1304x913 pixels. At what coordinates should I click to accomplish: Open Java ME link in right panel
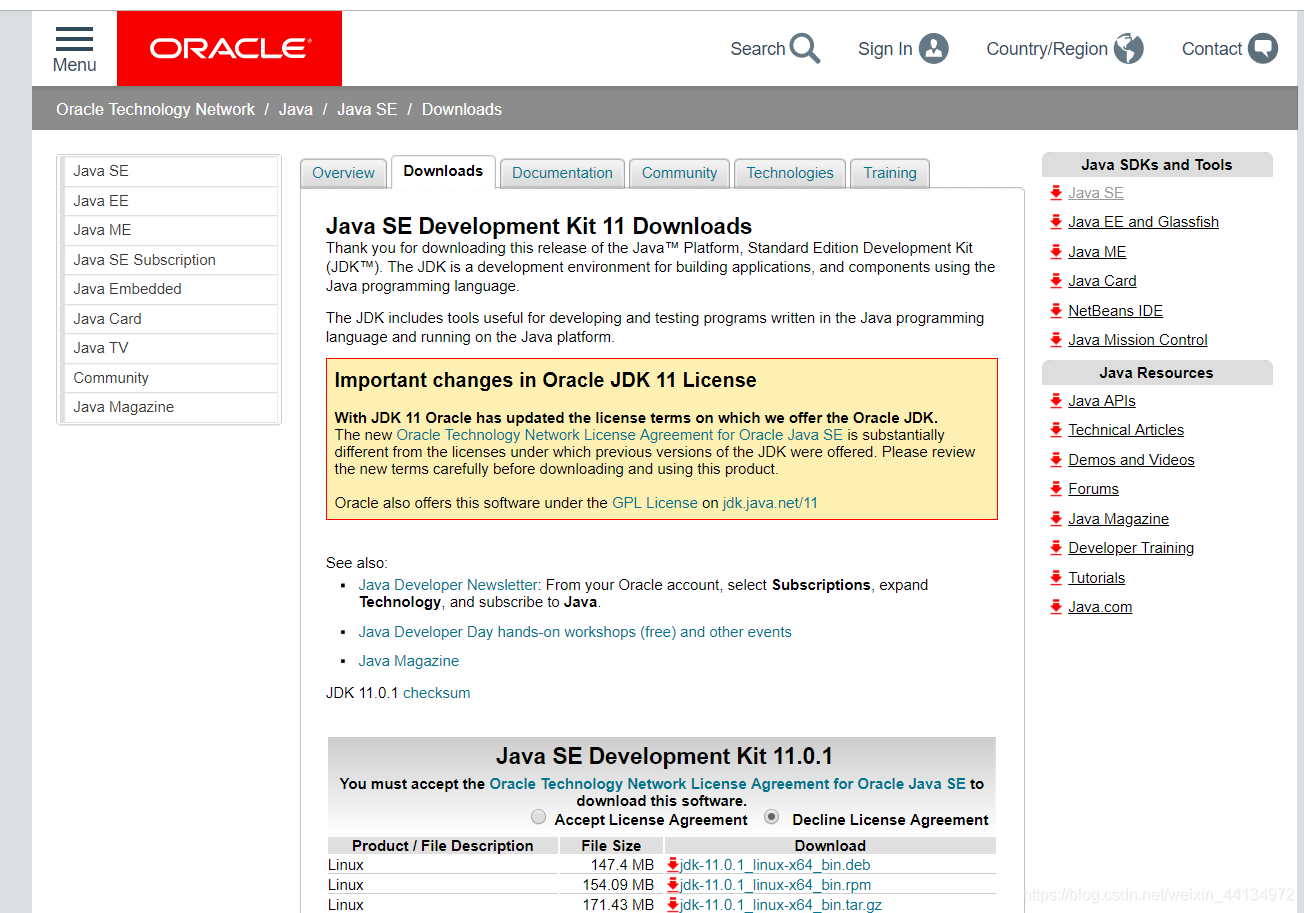coord(1097,252)
